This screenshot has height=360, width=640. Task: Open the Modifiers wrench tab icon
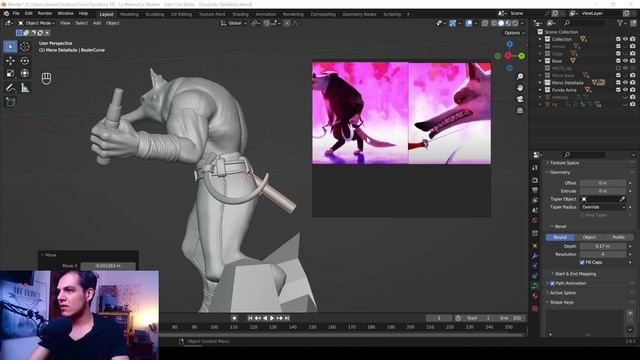[535, 256]
